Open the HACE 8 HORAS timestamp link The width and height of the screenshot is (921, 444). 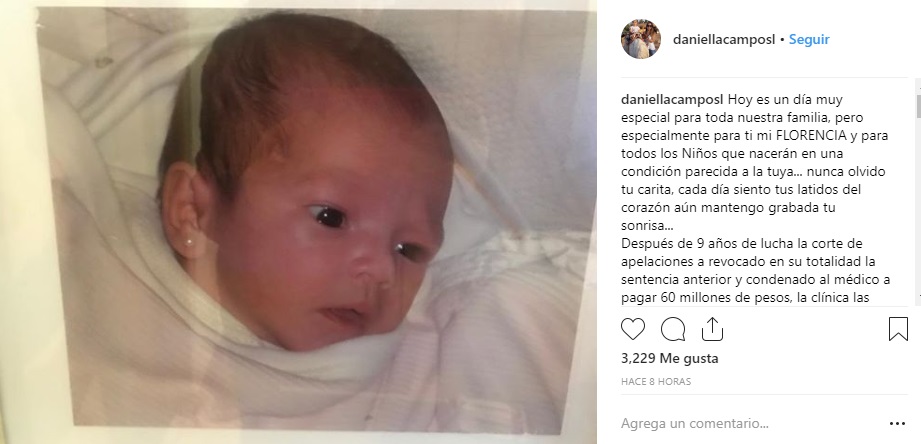click(x=656, y=381)
